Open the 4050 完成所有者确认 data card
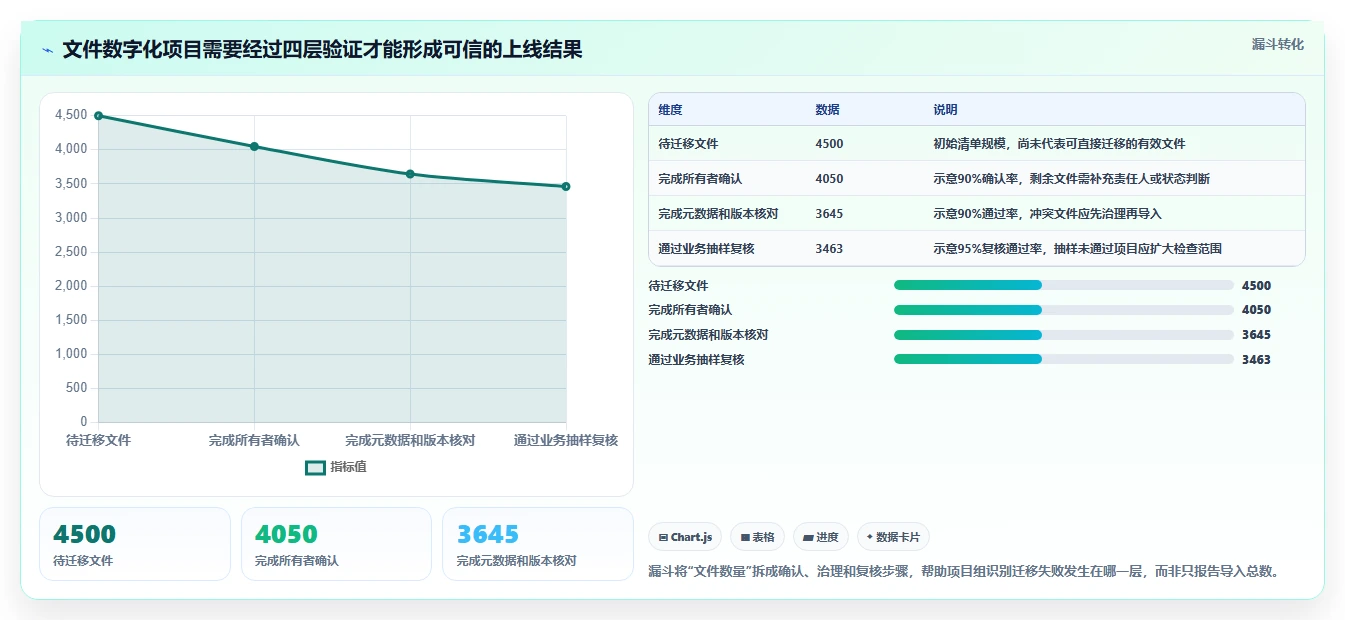1345x620 pixels. 336,544
